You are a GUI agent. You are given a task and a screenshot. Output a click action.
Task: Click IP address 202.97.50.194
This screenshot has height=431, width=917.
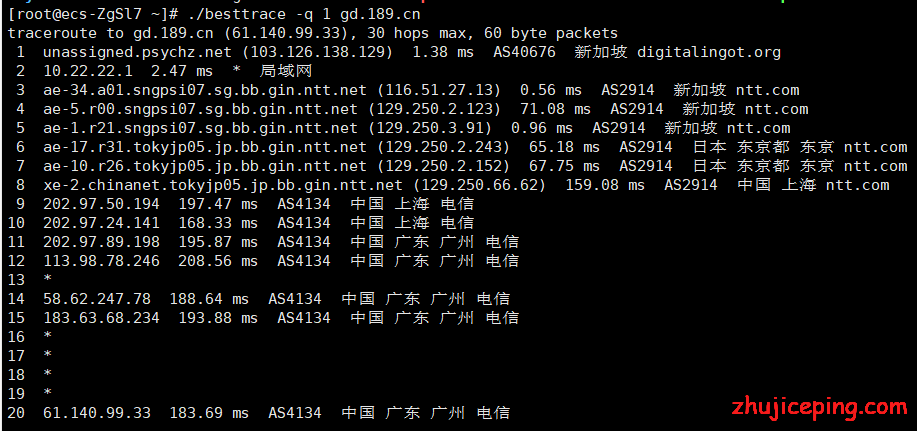(x=101, y=204)
